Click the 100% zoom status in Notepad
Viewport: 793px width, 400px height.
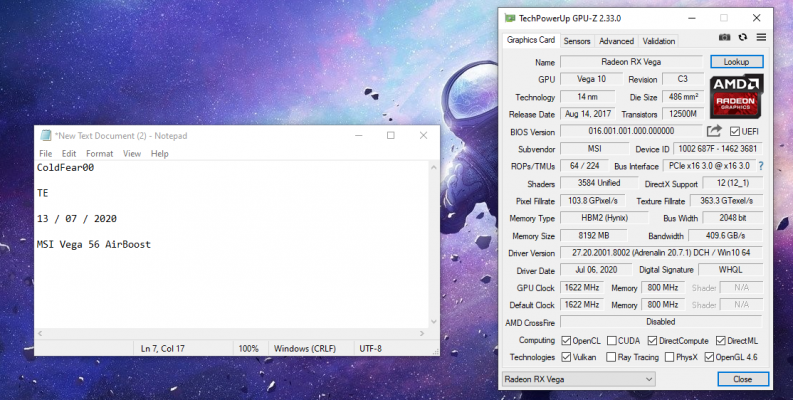[248, 348]
